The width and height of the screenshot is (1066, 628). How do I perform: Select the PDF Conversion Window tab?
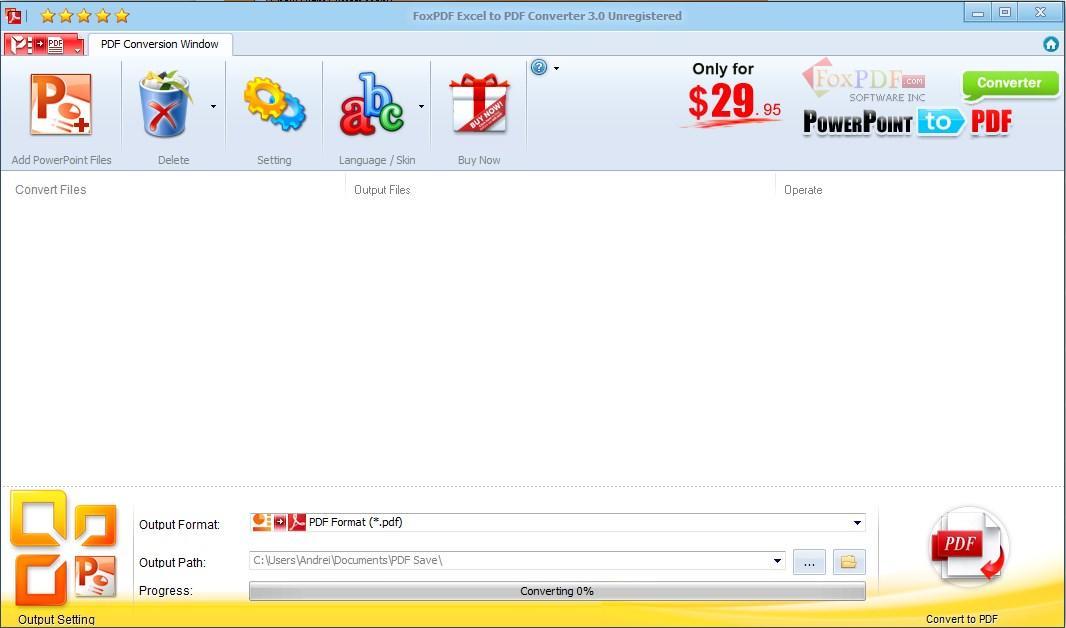[160, 44]
